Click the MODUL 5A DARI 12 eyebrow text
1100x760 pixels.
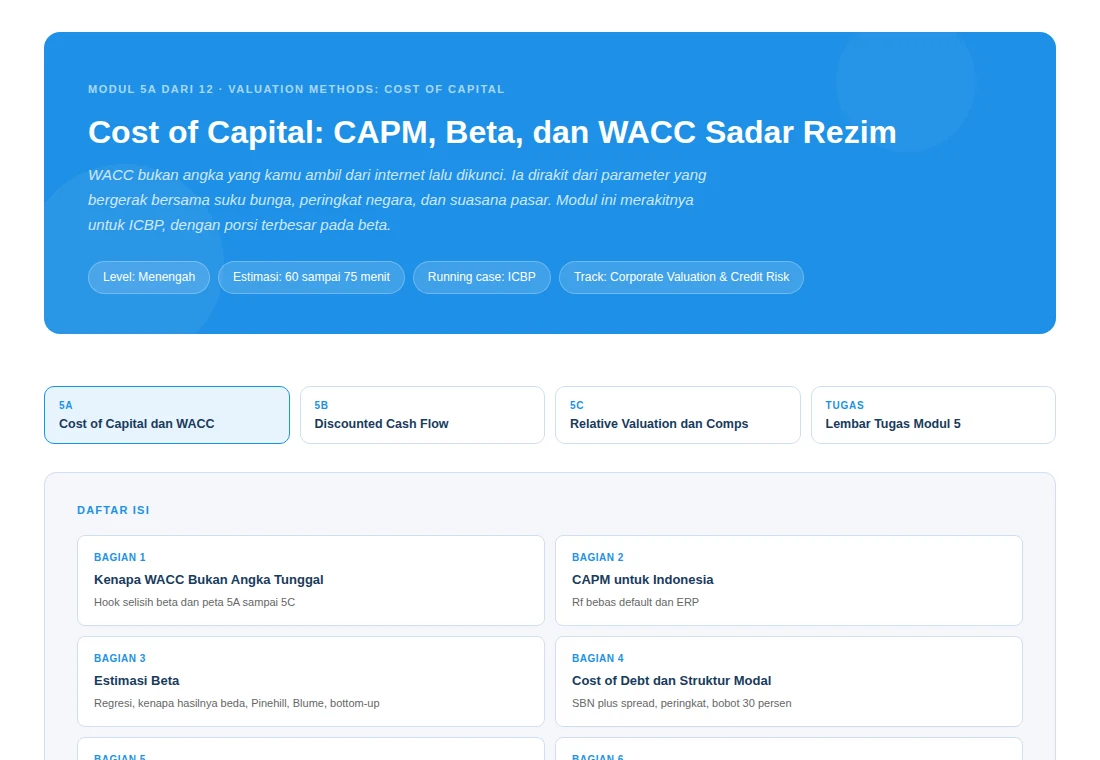(x=296, y=89)
